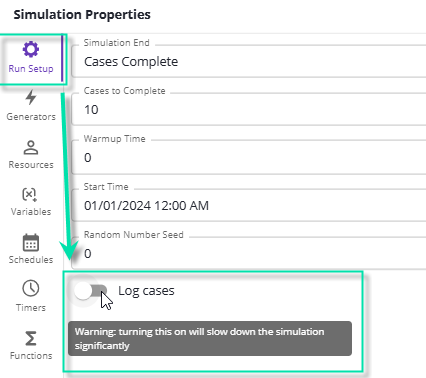Click the Warmup Time field
Screen dimensions: 426x378
[249, 158]
